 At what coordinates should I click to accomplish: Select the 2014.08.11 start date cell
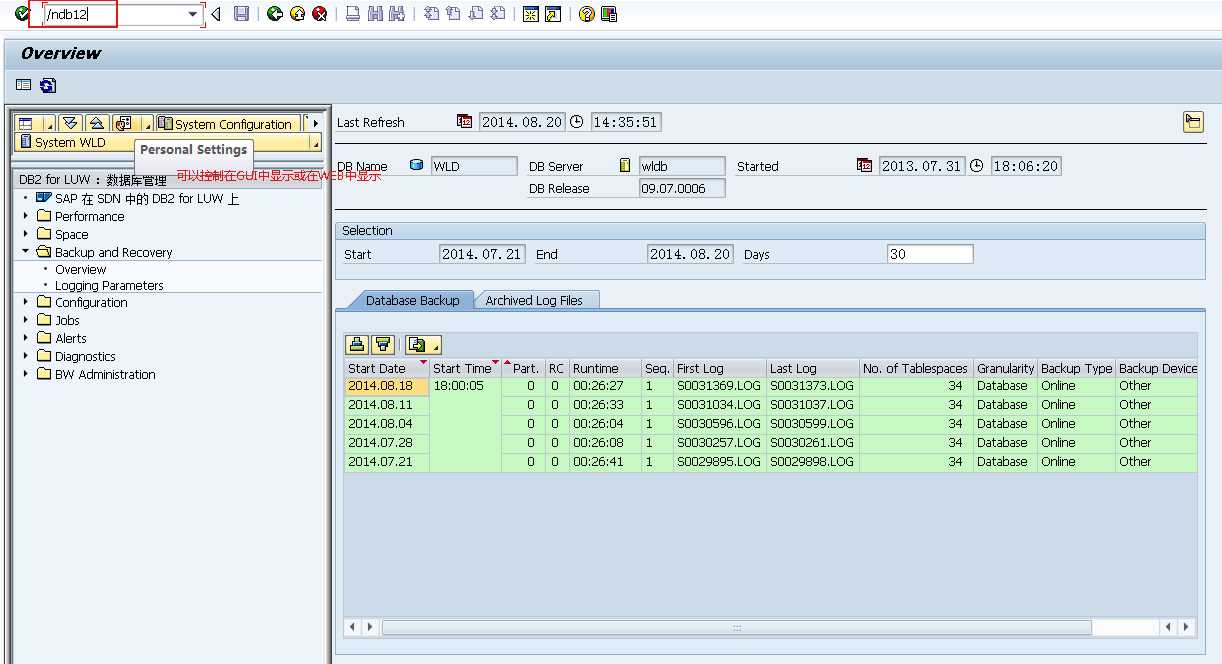(387, 405)
